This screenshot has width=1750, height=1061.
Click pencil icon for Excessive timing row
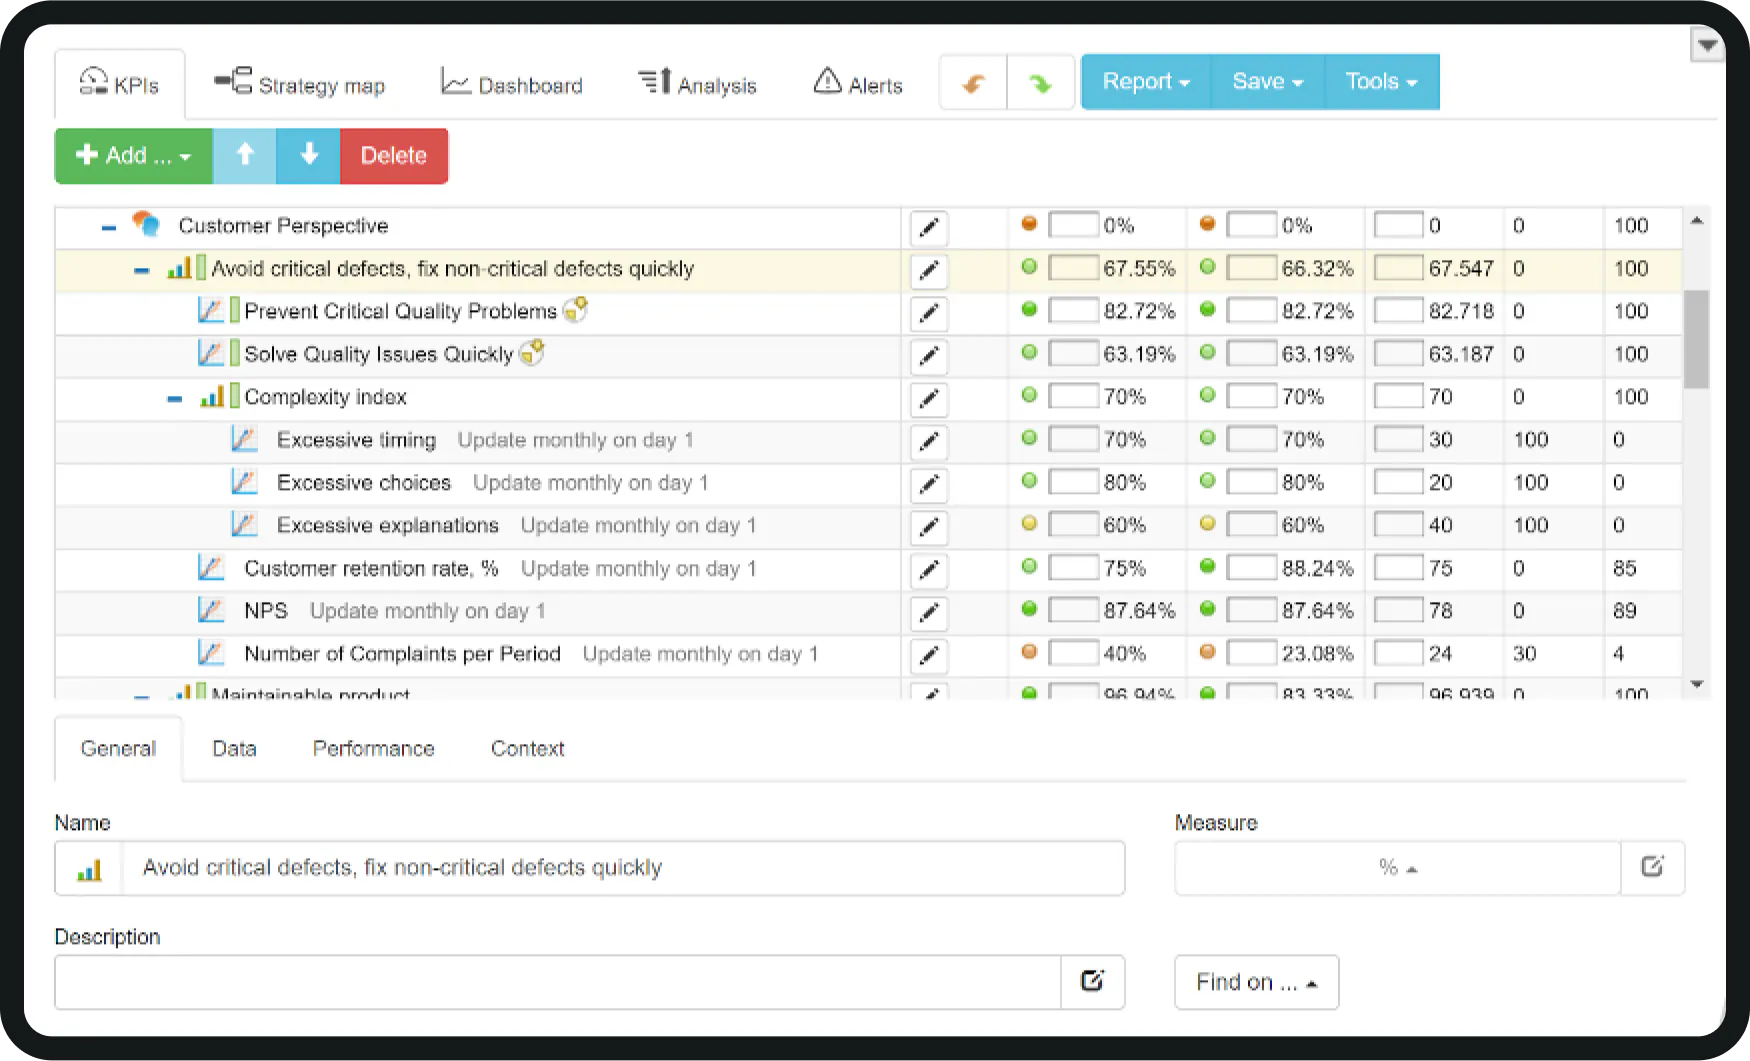(x=929, y=442)
